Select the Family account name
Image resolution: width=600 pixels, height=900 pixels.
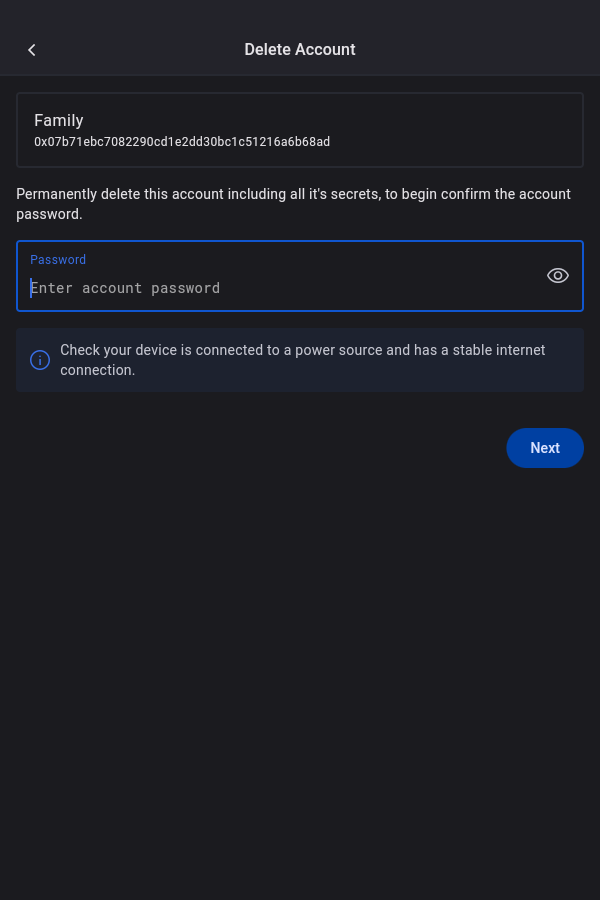(59, 120)
